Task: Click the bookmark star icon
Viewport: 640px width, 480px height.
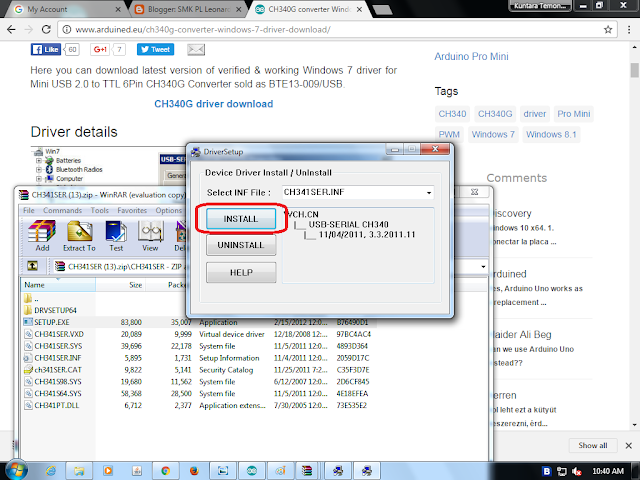Action: (x=608, y=29)
